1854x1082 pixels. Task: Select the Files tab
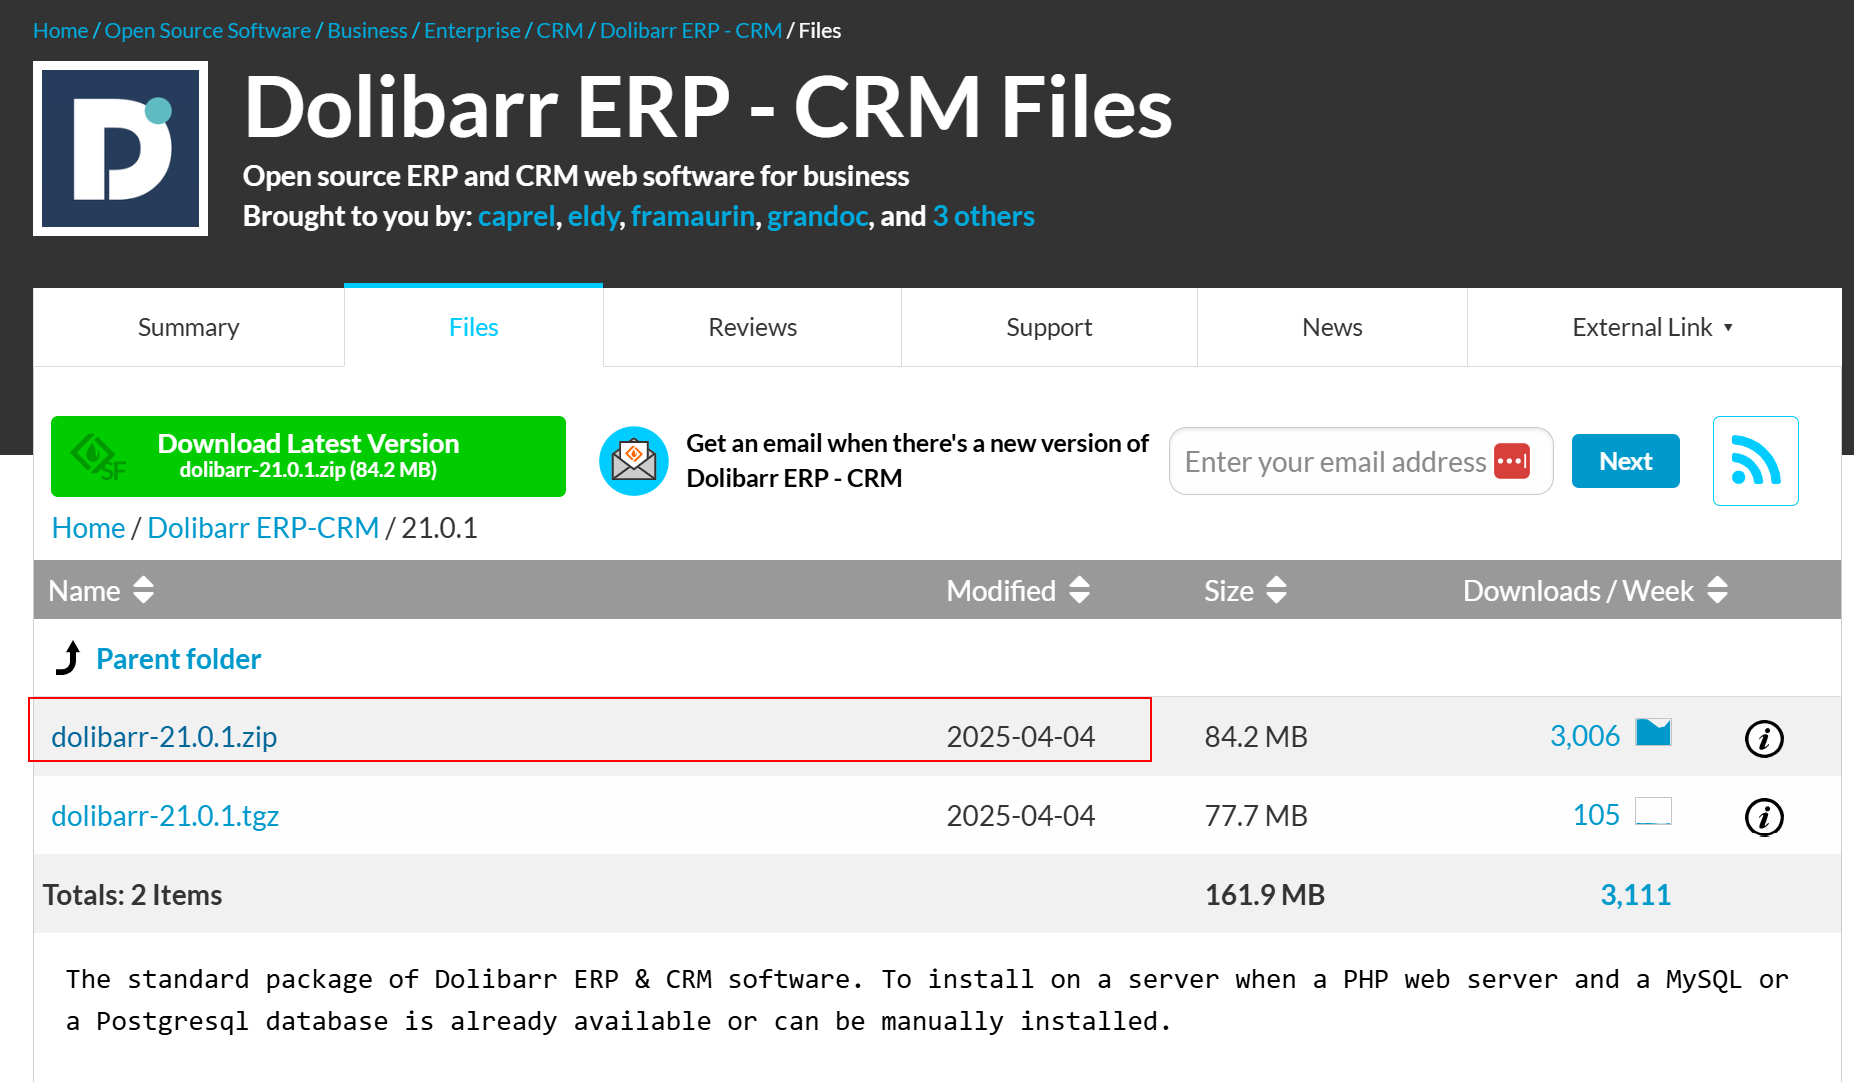tap(473, 327)
